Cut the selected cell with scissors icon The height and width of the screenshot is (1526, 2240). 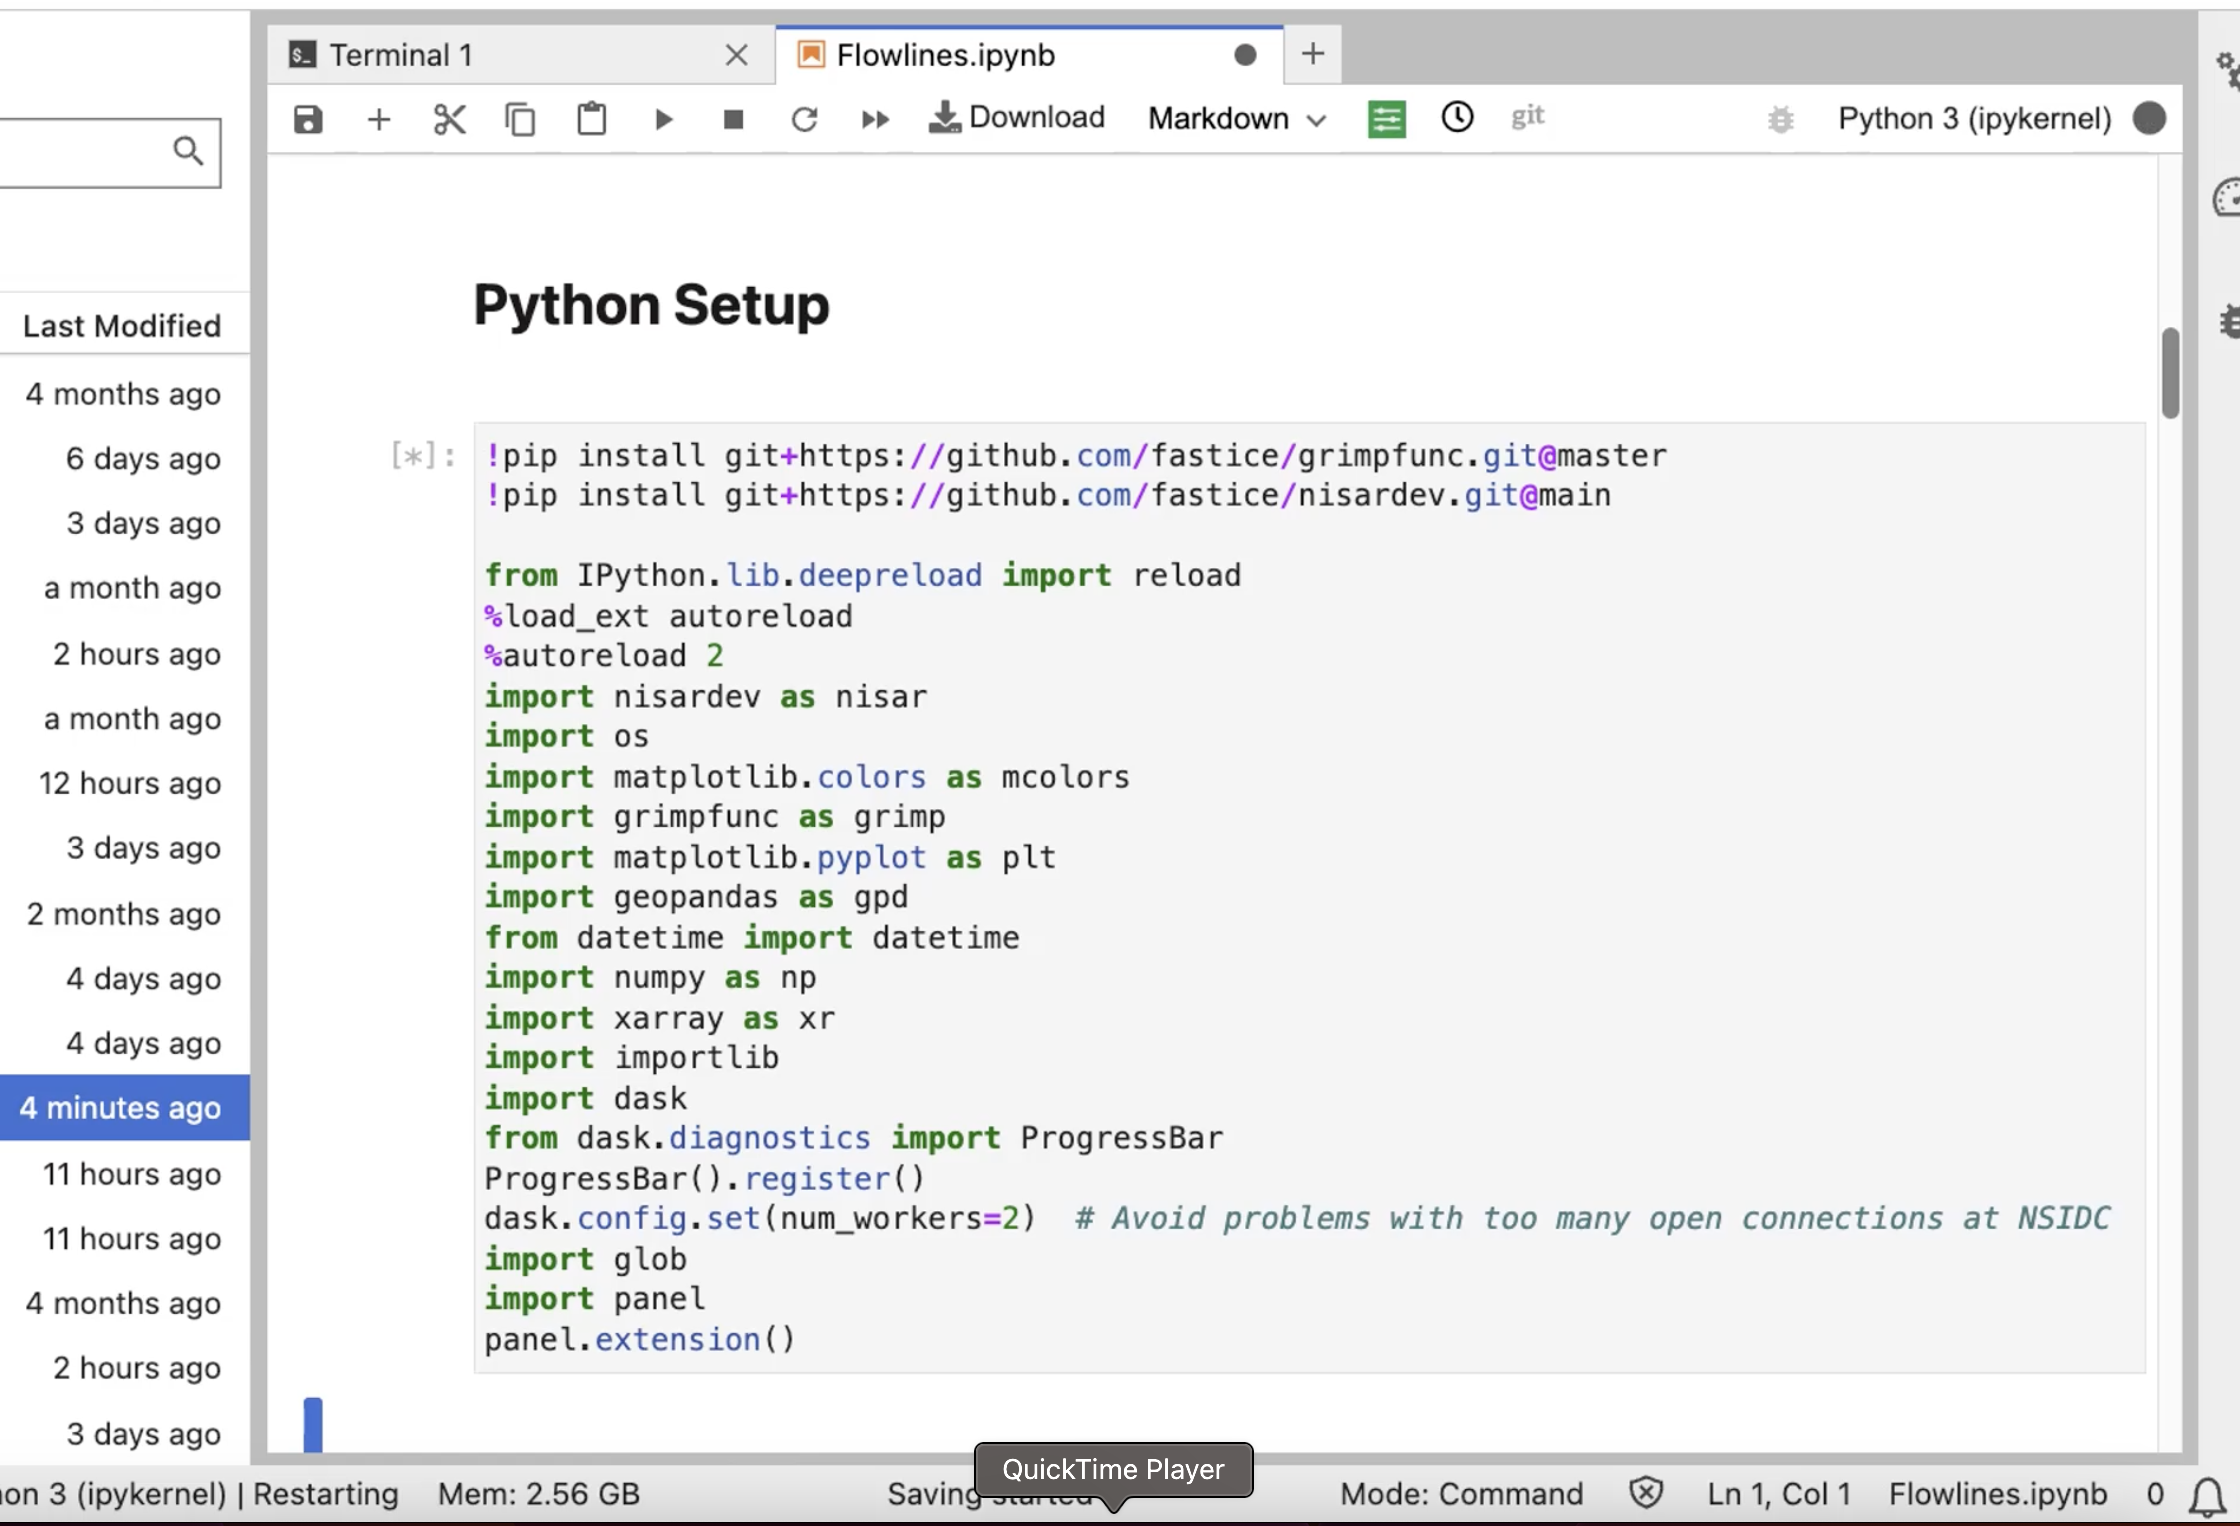click(449, 119)
